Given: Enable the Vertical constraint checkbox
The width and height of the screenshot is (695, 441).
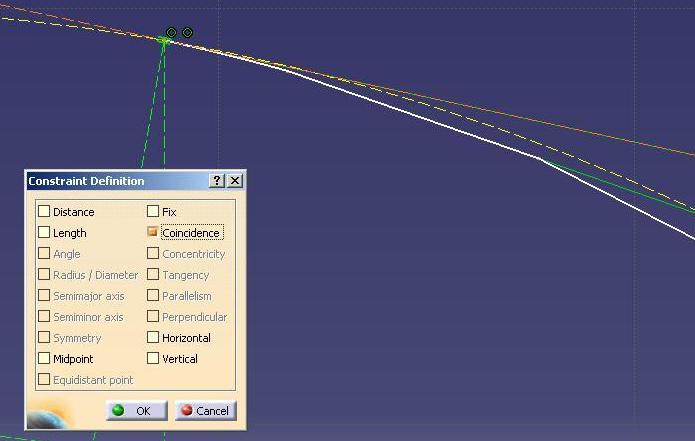Looking at the screenshot, I should click(x=153, y=358).
